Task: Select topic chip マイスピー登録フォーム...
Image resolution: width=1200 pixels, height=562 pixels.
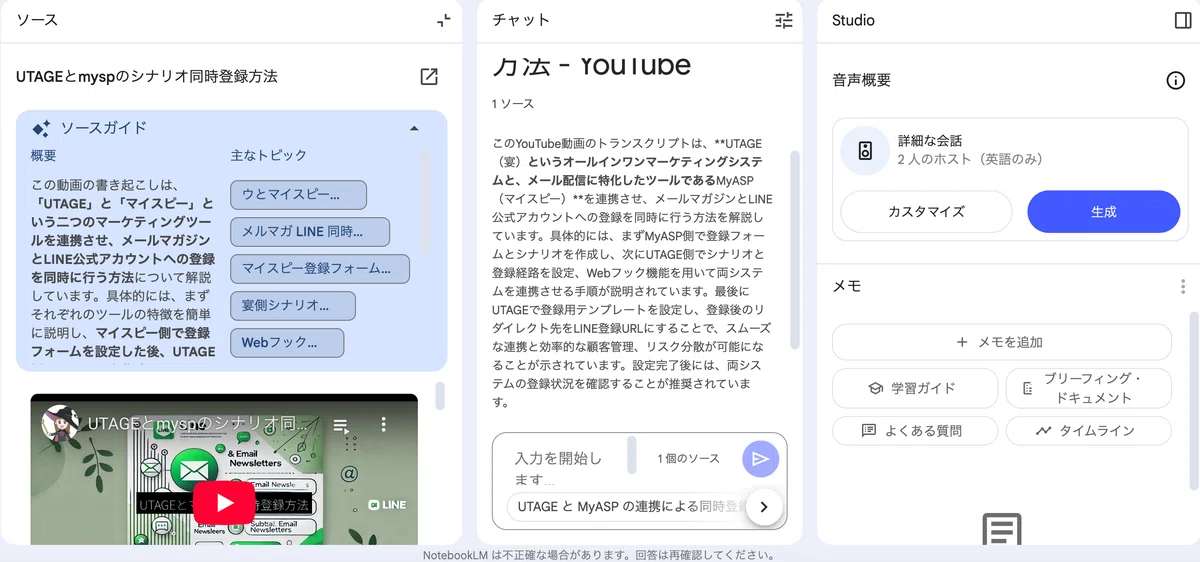Action: [319, 269]
